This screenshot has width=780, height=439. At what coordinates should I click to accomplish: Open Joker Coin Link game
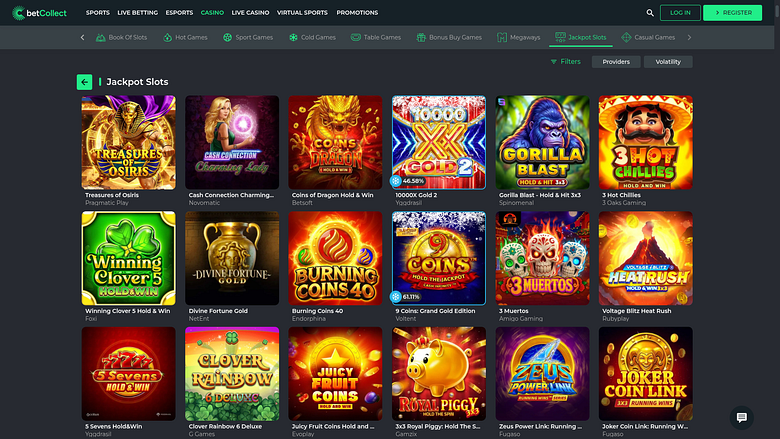pyautogui.click(x=646, y=374)
